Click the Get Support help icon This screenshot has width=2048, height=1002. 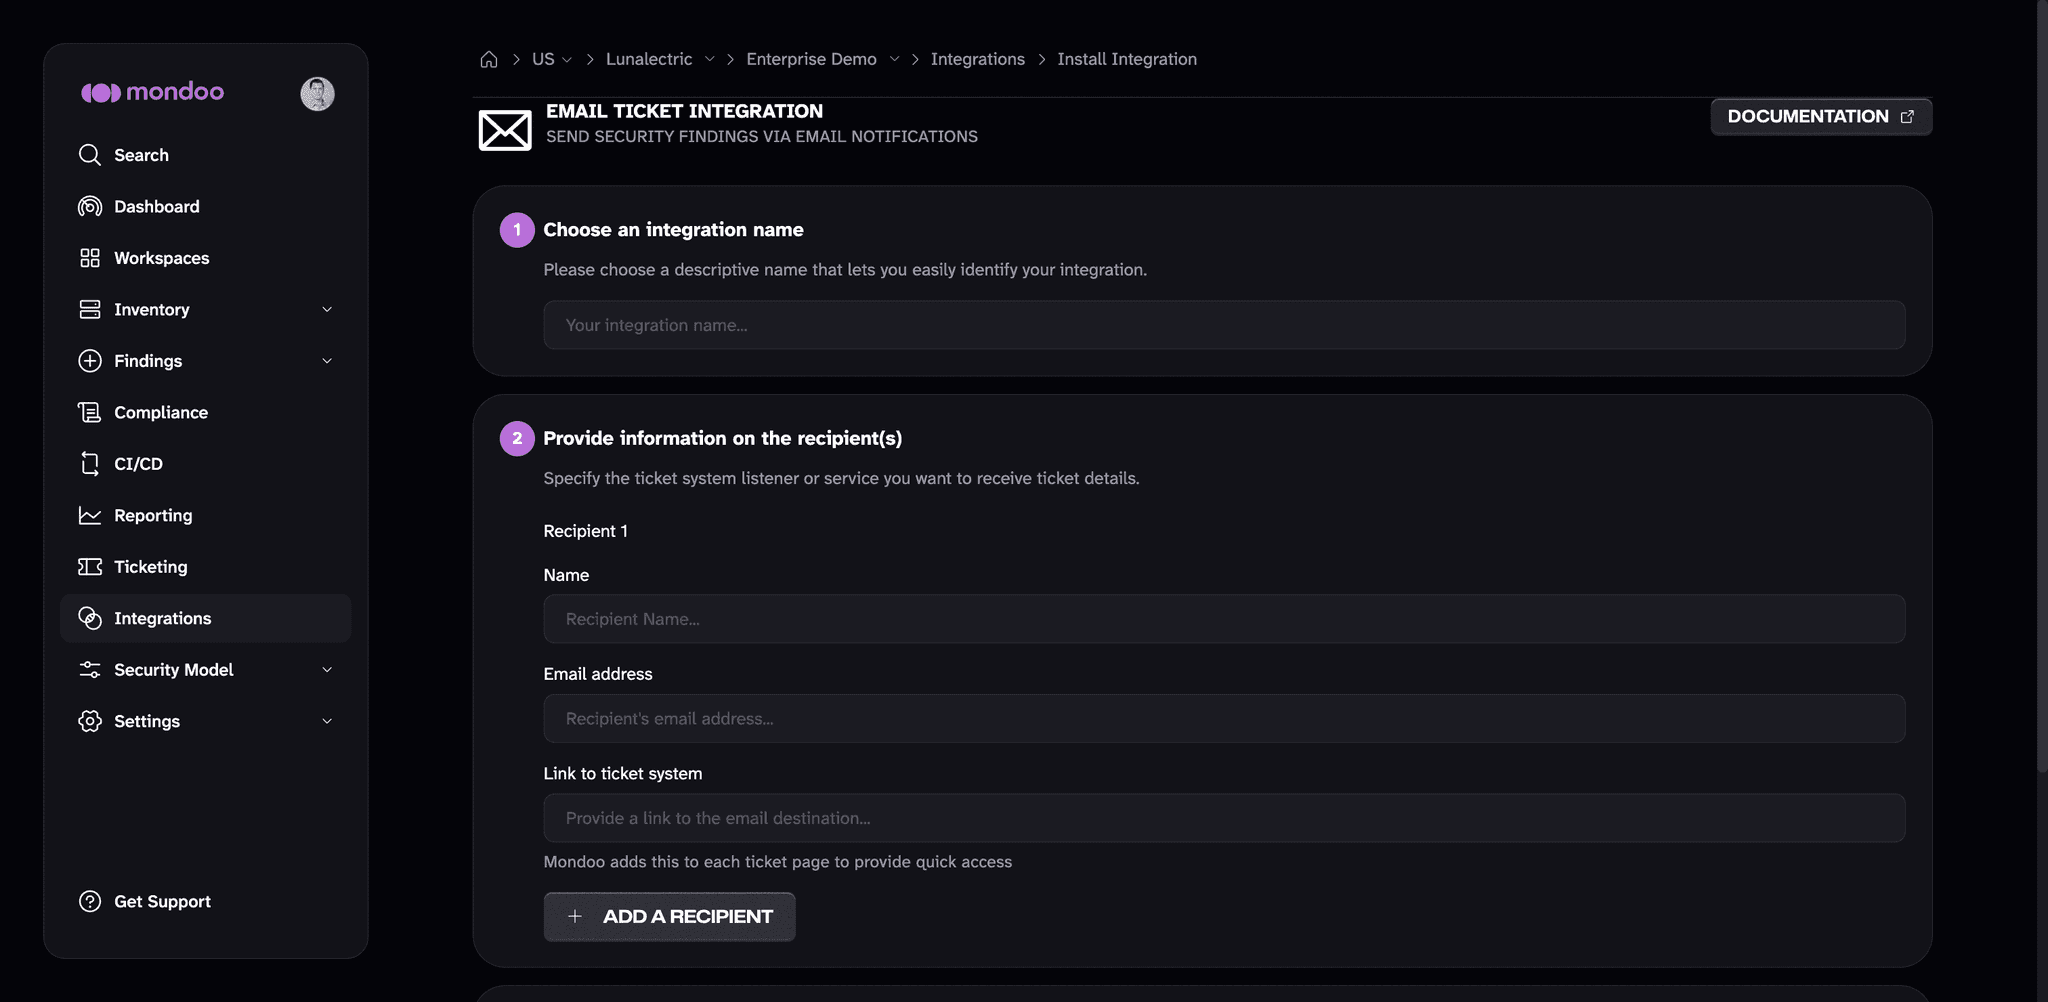[90, 901]
